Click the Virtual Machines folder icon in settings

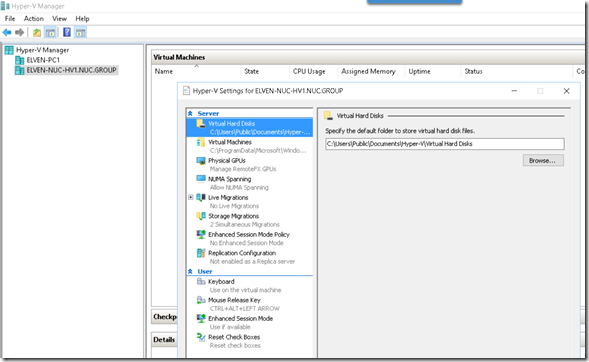click(201, 142)
